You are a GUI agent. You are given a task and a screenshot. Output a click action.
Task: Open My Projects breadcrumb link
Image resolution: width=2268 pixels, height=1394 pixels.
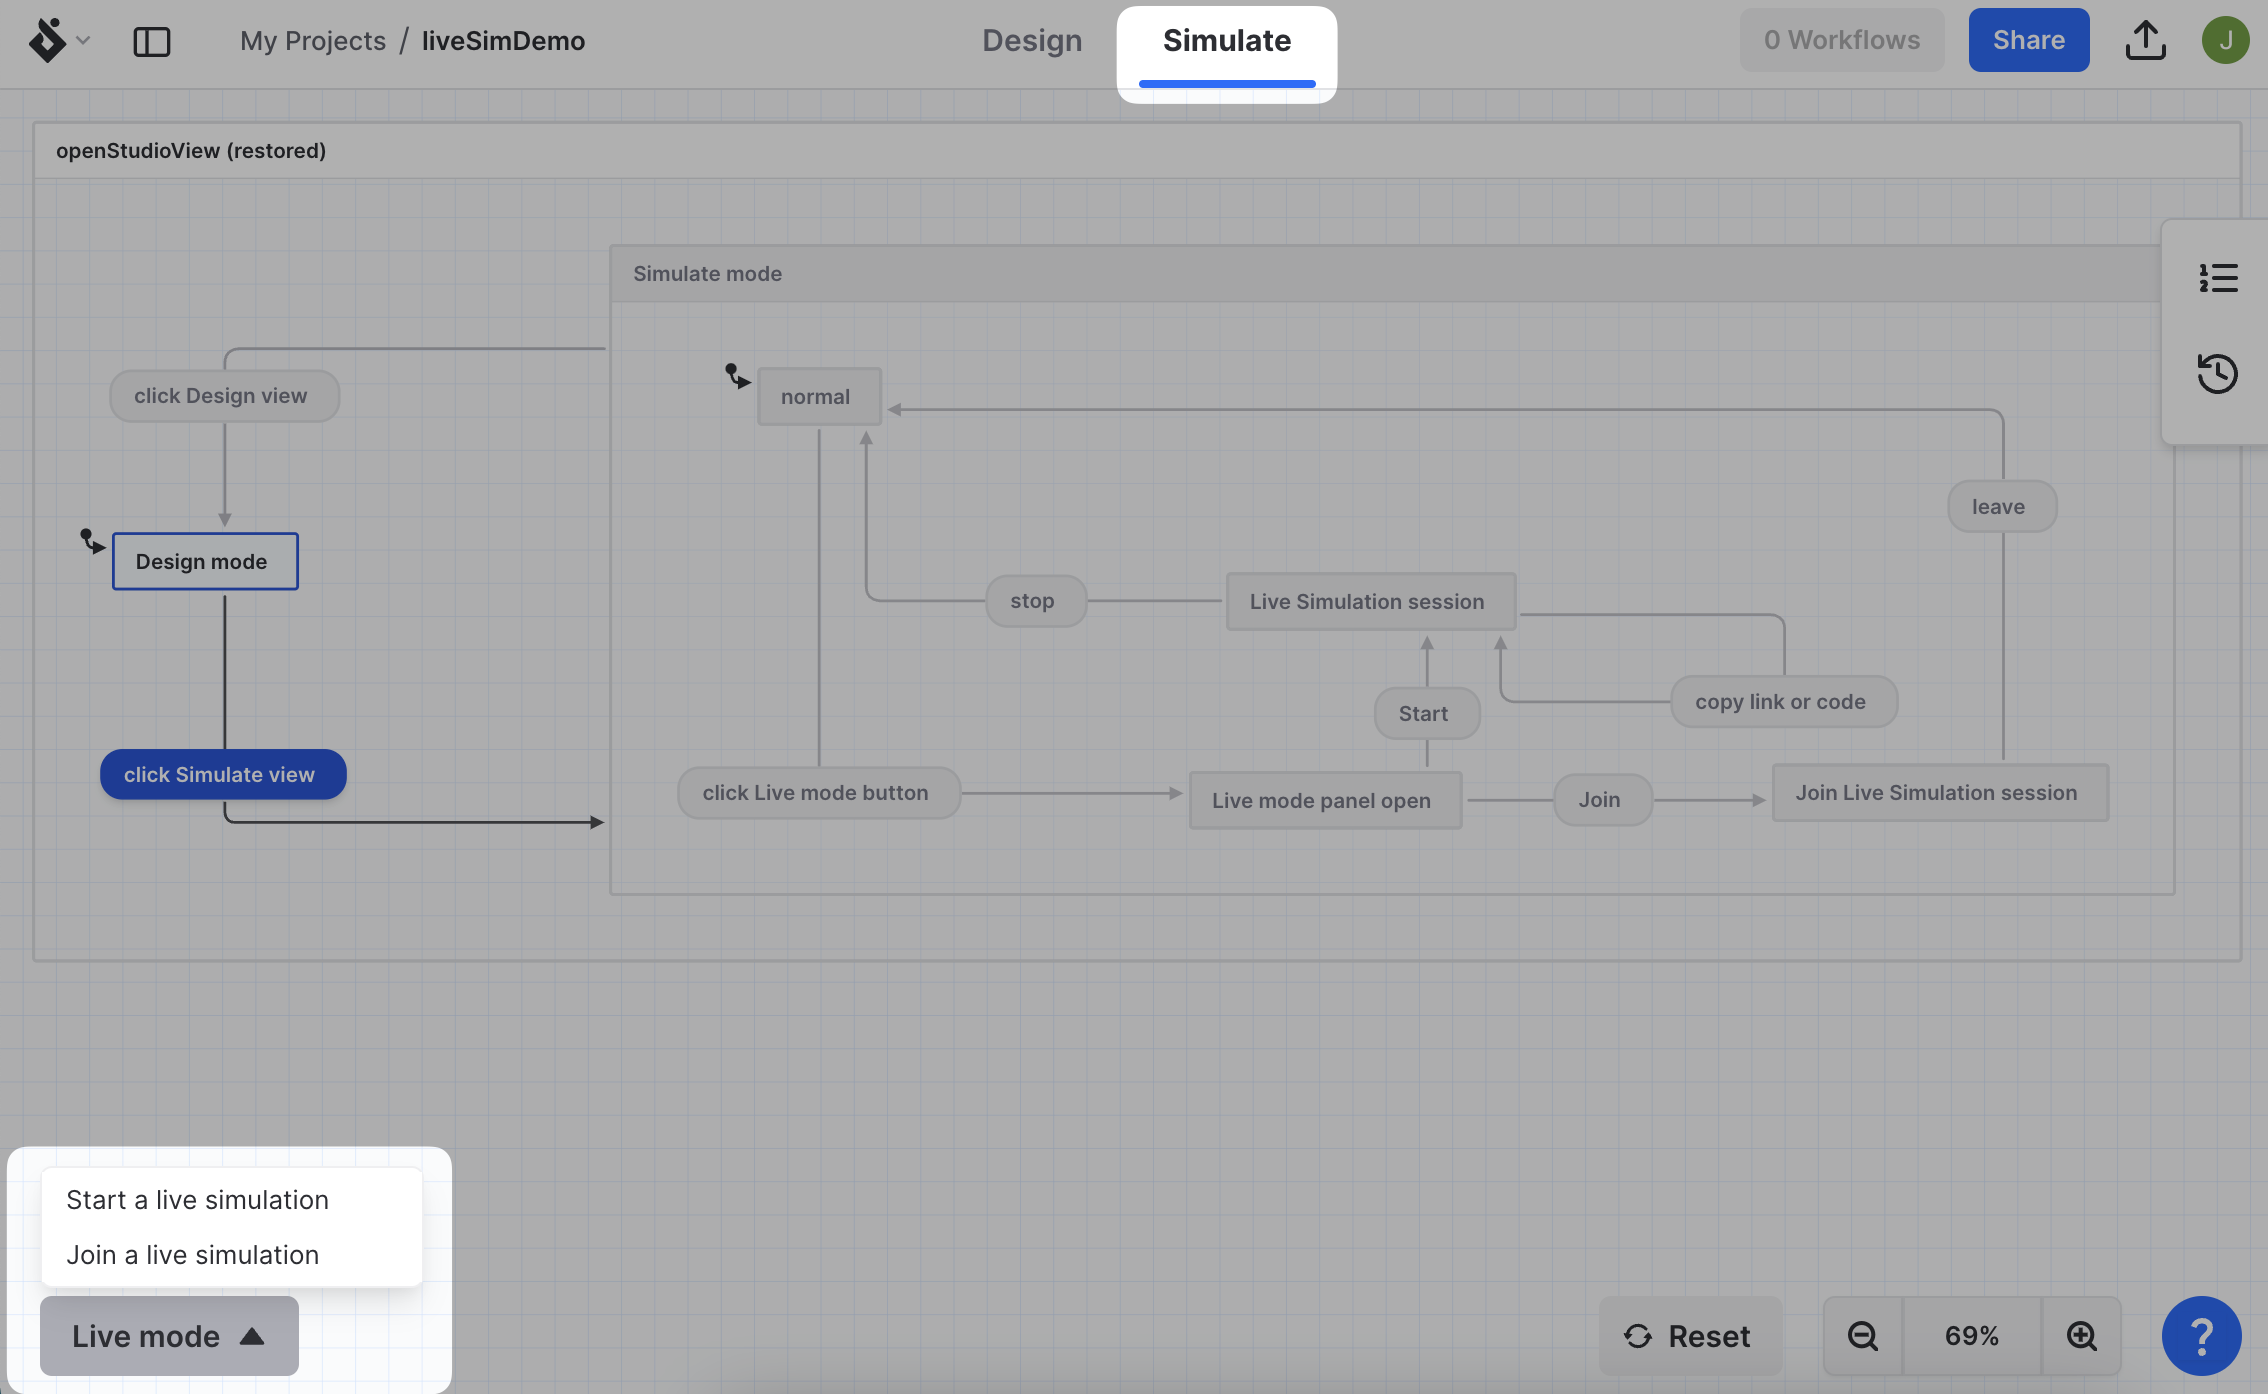[x=312, y=41]
